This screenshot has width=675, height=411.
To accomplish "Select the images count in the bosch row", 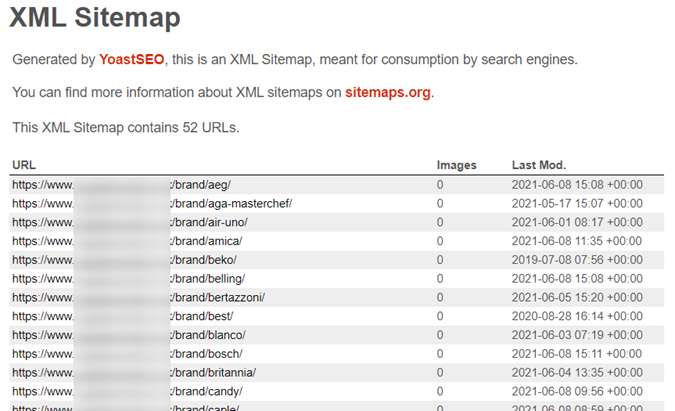I will pyautogui.click(x=440, y=354).
